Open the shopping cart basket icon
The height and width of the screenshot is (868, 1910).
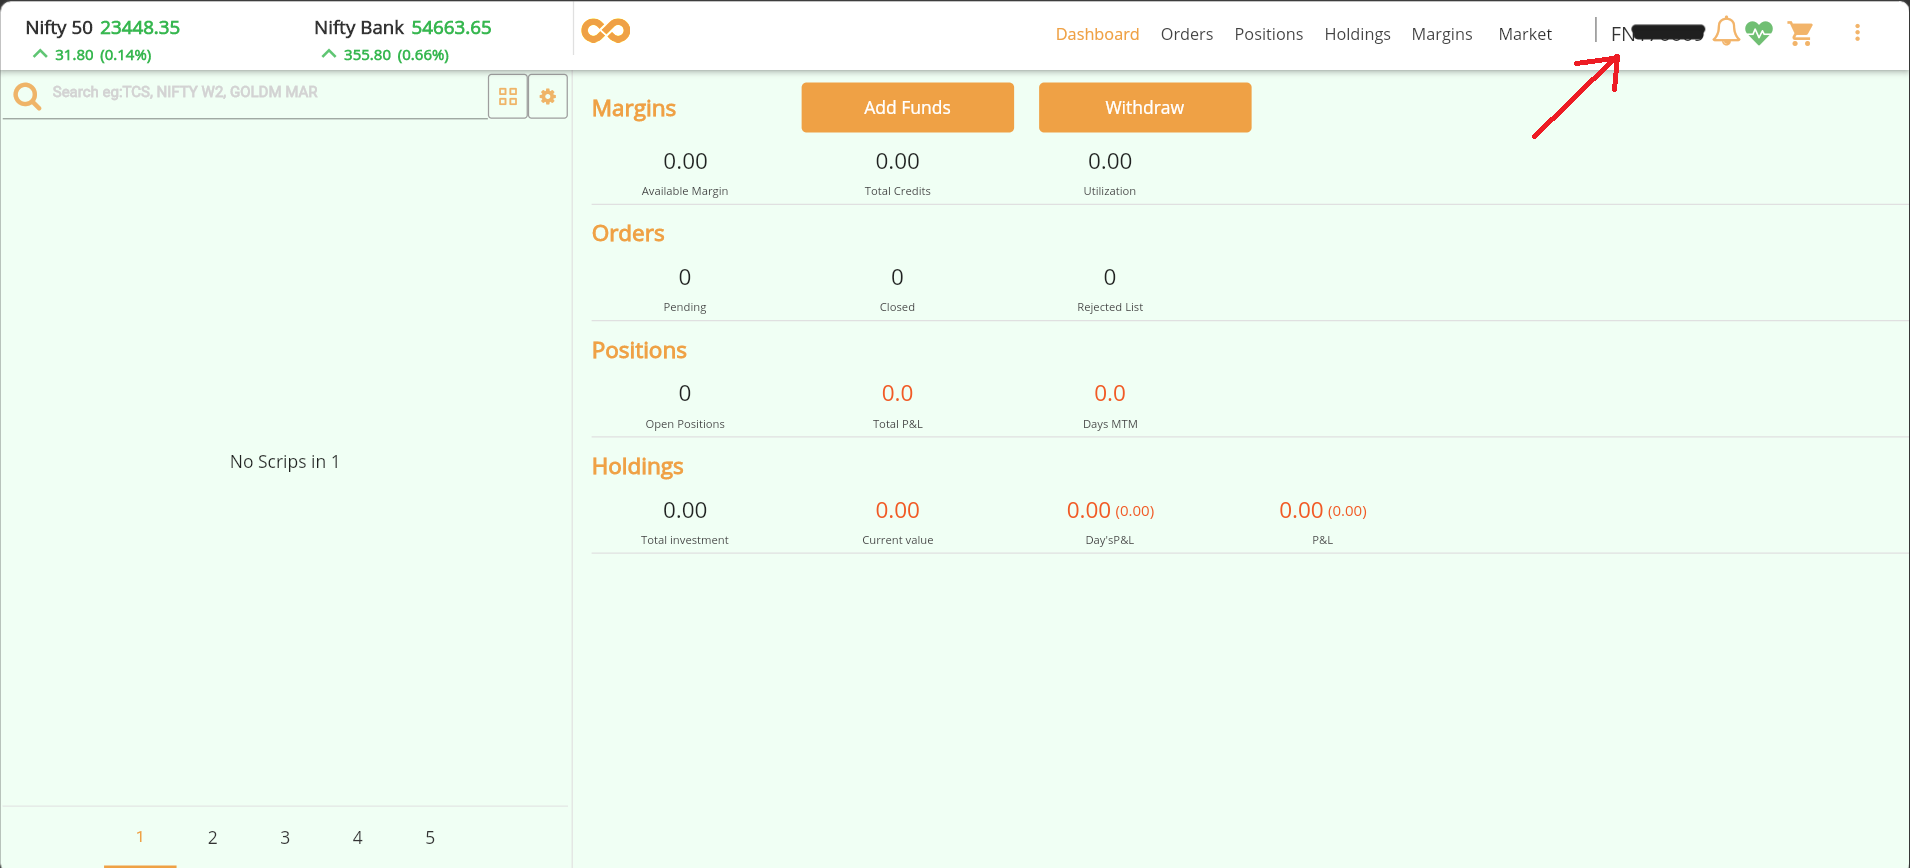pyautogui.click(x=1801, y=34)
